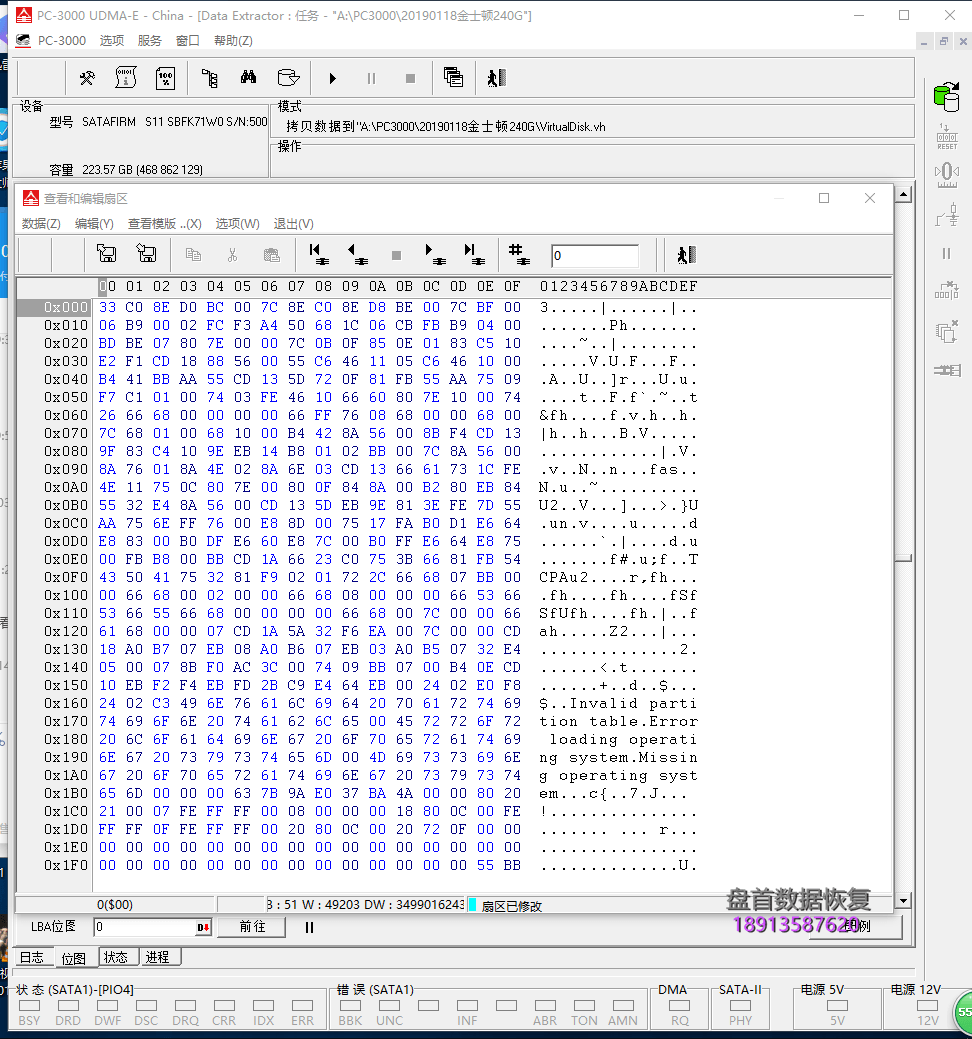Click the disk with arrow icon
The image size is (972, 1039).
288,78
